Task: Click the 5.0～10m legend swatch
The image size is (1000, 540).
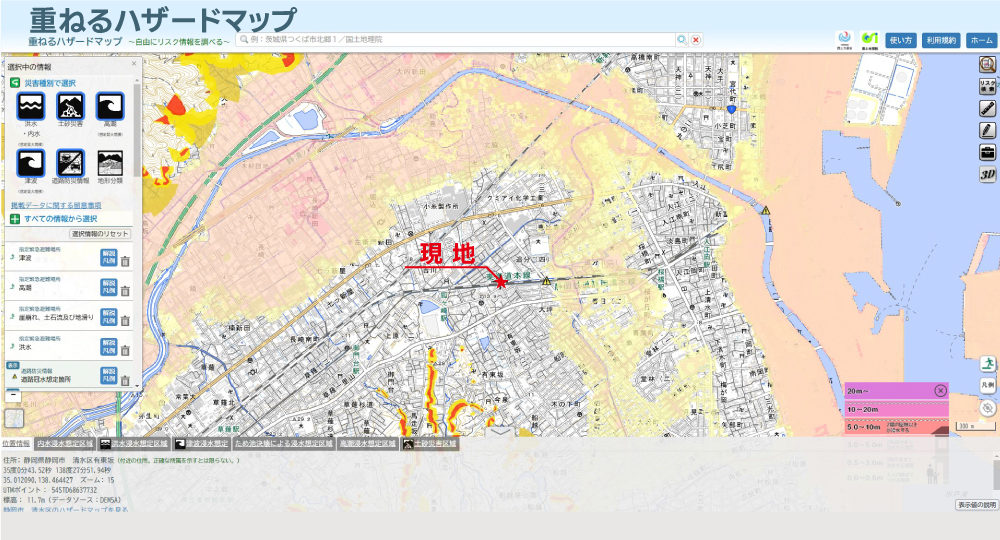Action: pyautogui.click(x=896, y=427)
